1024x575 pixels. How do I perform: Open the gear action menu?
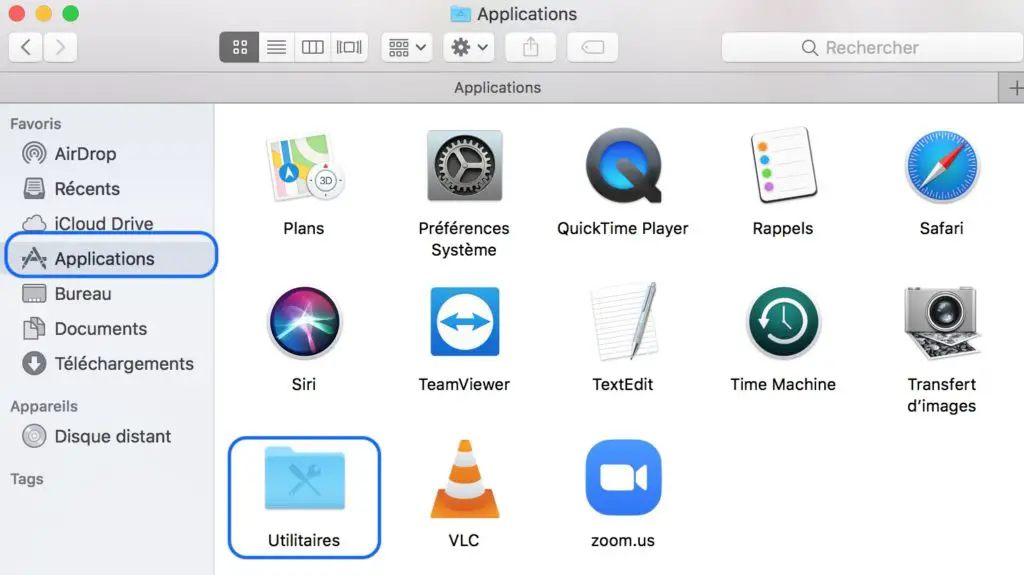click(468, 47)
